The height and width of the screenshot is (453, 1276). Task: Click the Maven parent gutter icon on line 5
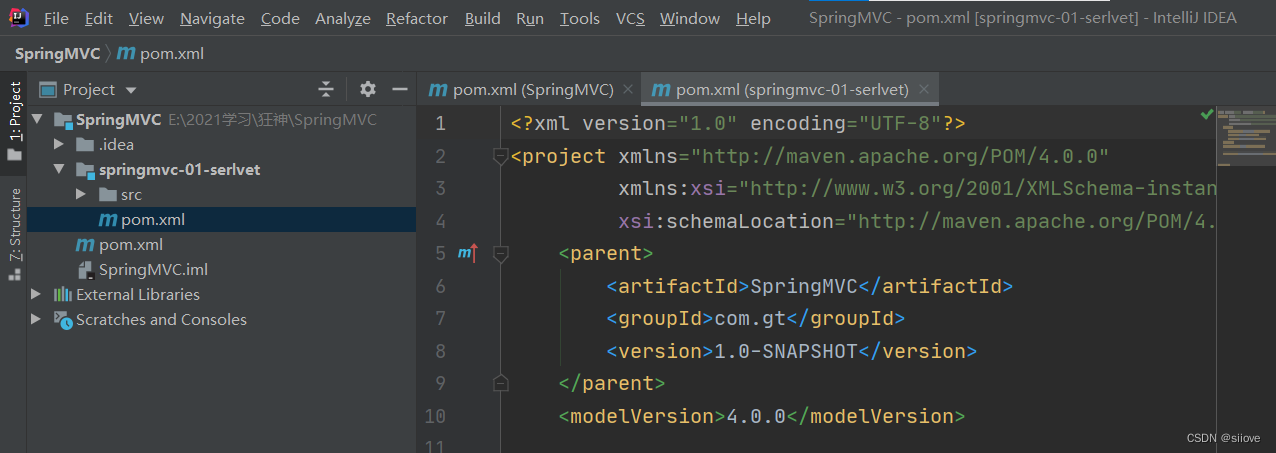pos(467,254)
